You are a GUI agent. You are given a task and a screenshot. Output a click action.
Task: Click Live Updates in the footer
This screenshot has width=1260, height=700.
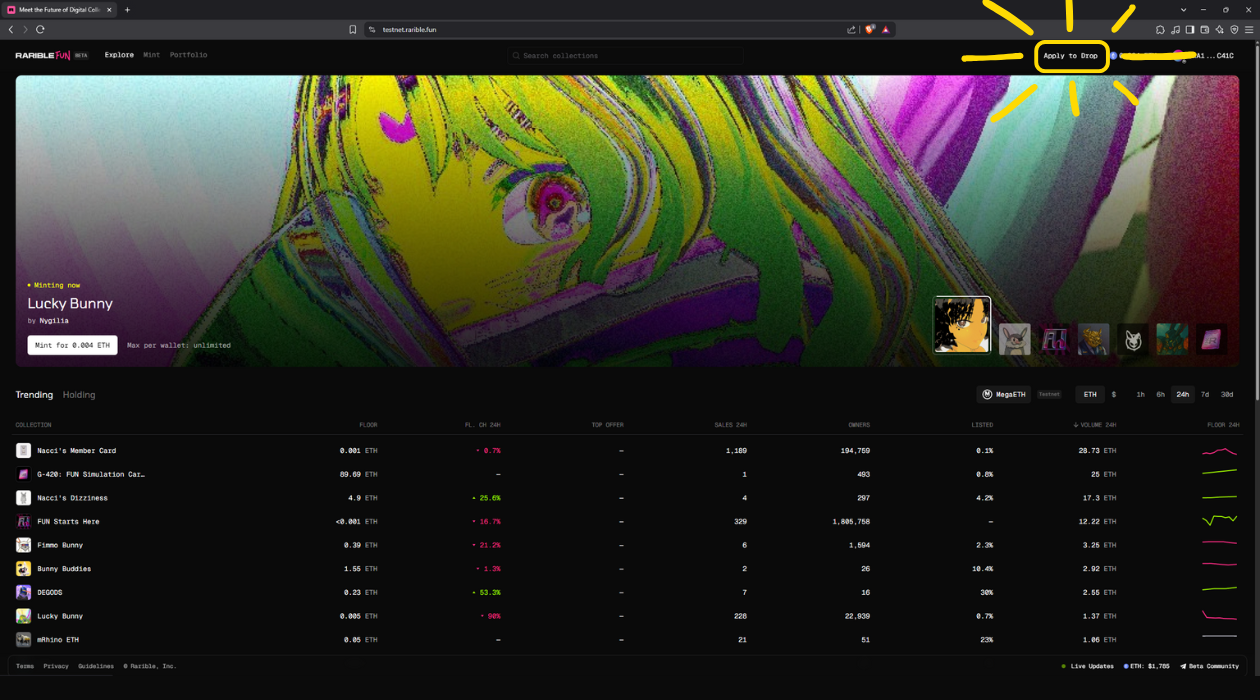coord(1087,666)
